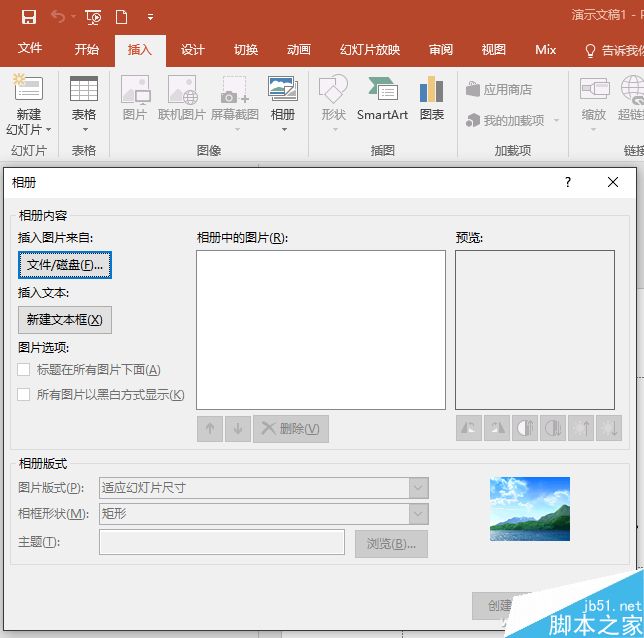Expand the 相册 ribbon dropdown arrow

click(x=284, y=130)
